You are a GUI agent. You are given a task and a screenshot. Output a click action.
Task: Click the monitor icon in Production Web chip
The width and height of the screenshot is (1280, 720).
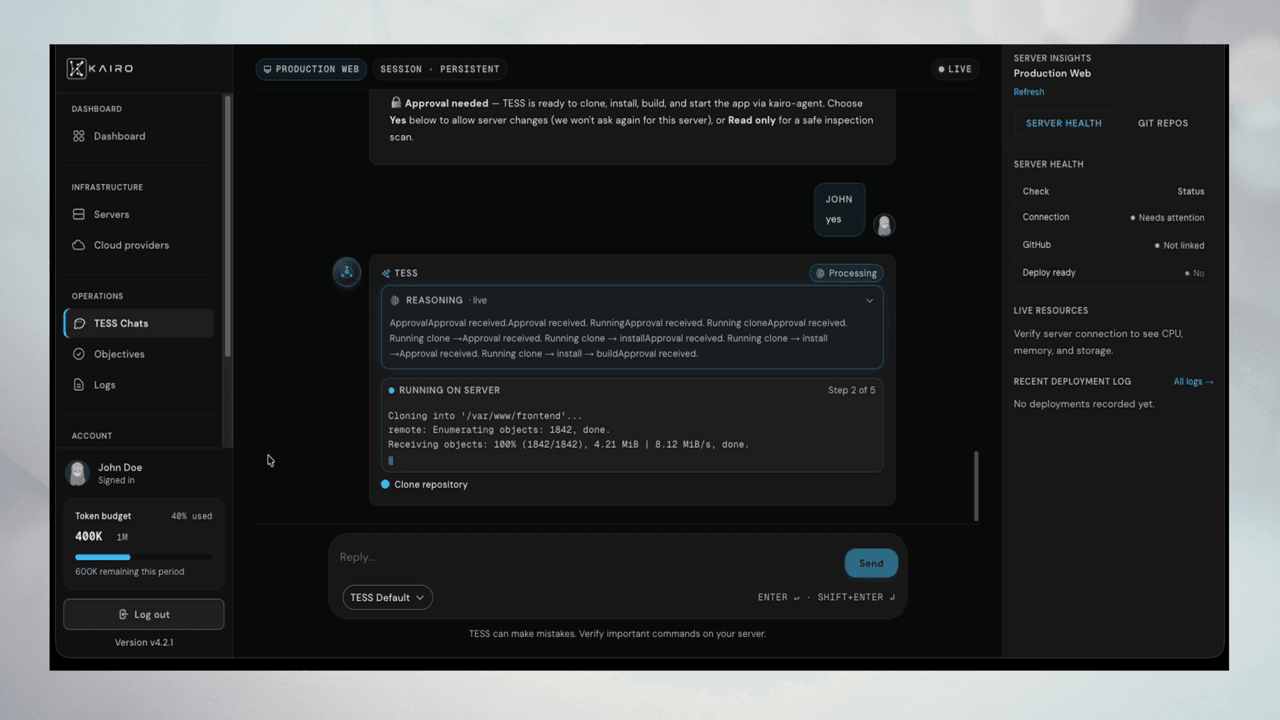pos(267,69)
